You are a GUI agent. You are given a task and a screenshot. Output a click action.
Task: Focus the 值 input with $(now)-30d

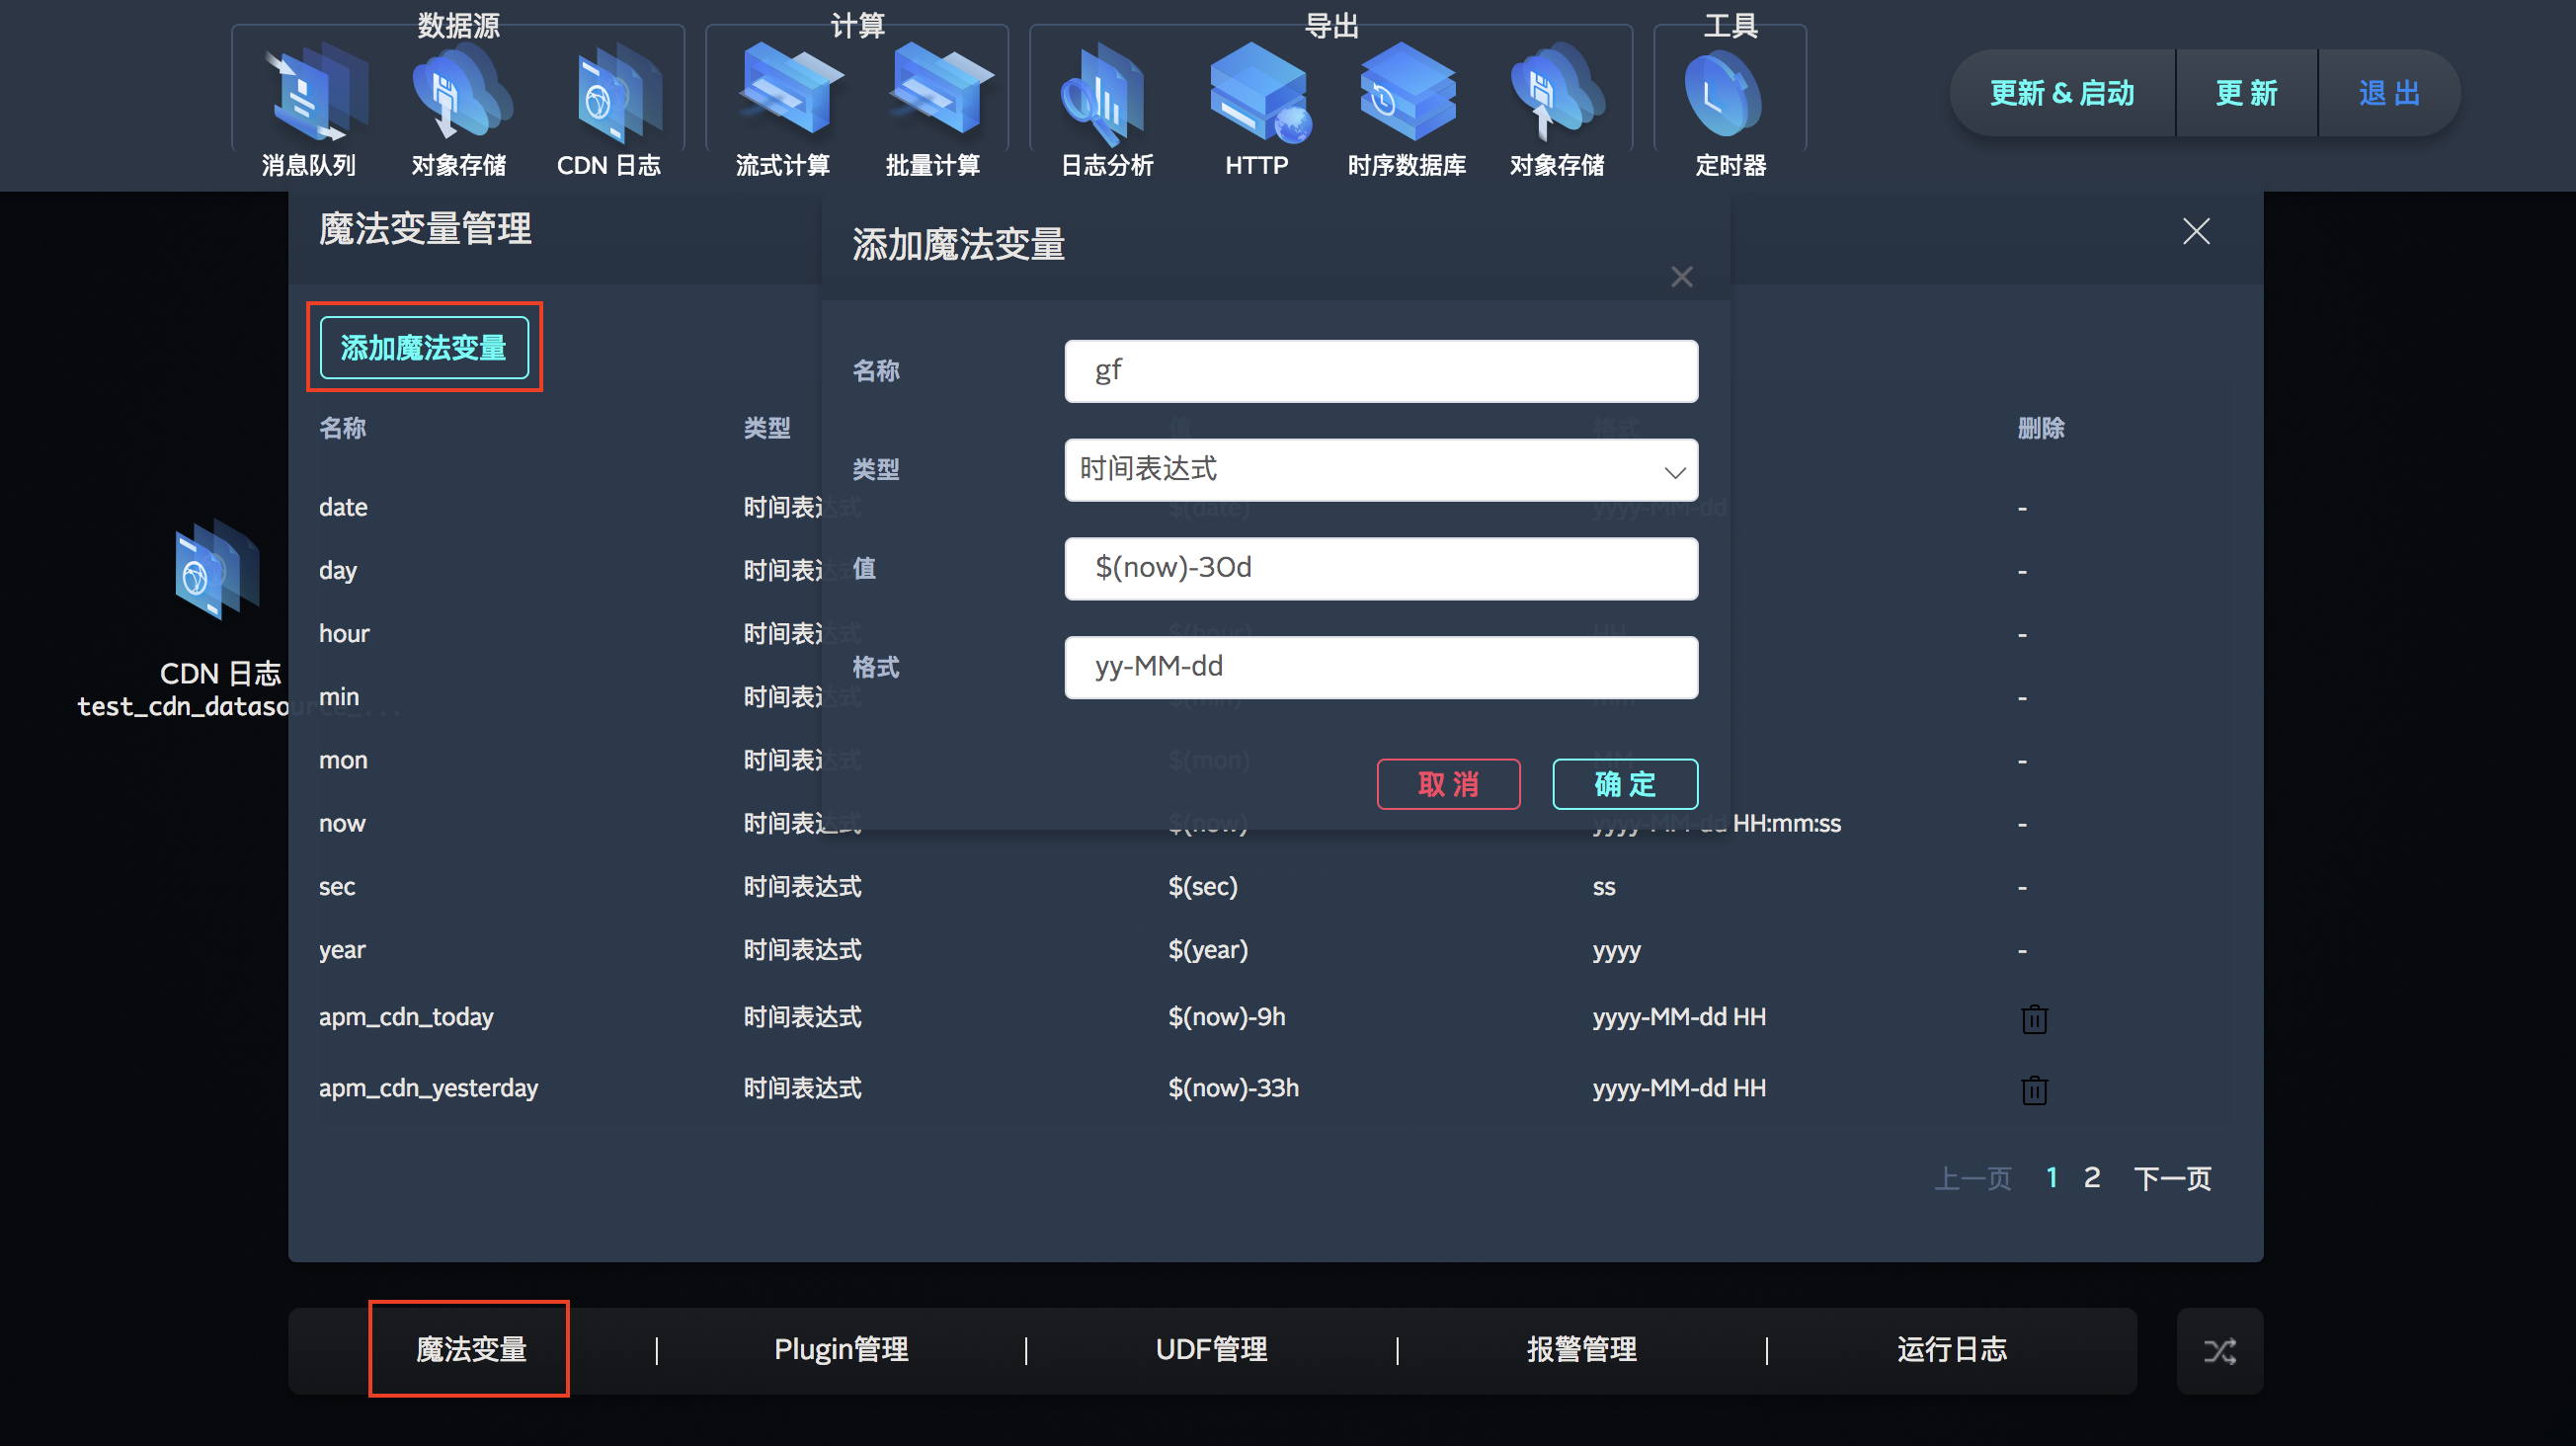[x=1381, y=569]
